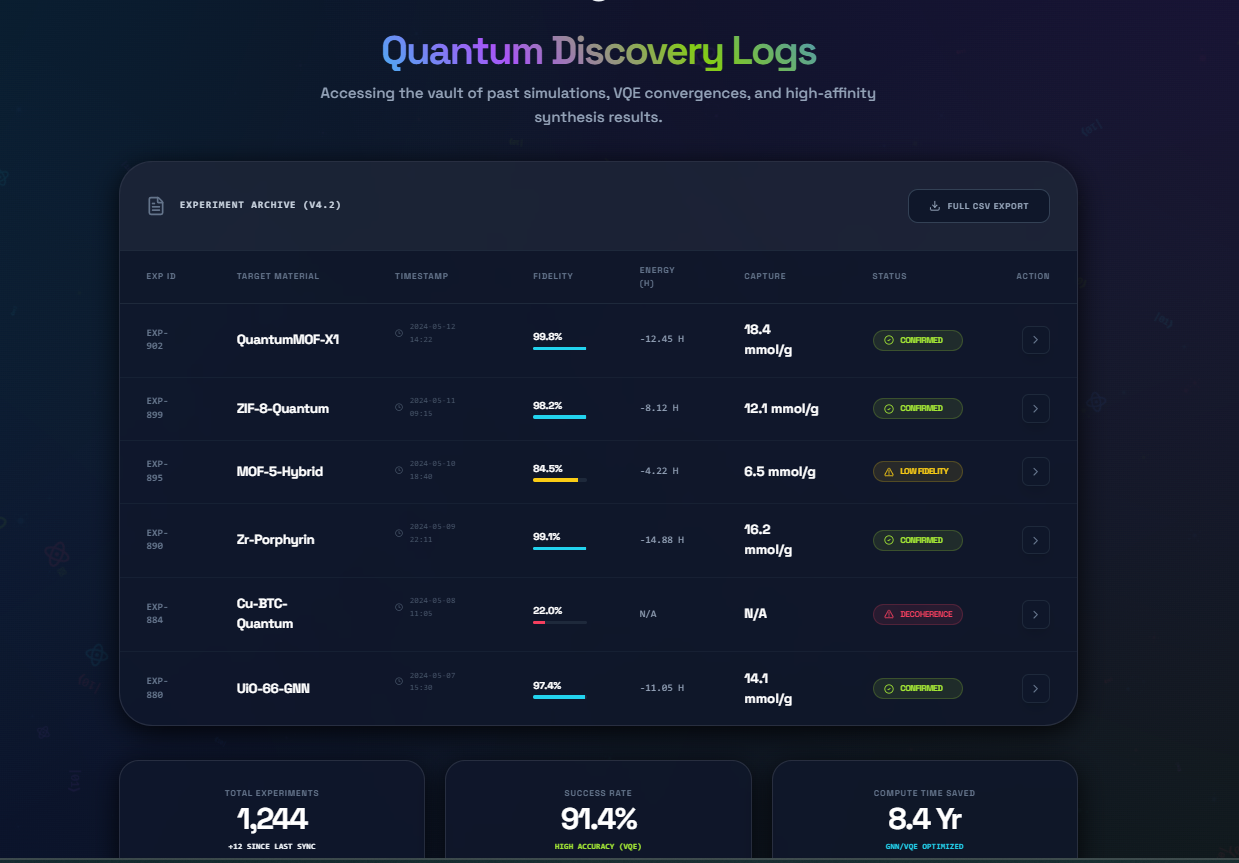
Task: Click the check icon in ZIF-8-Quantum status
Action: [889, 408]
